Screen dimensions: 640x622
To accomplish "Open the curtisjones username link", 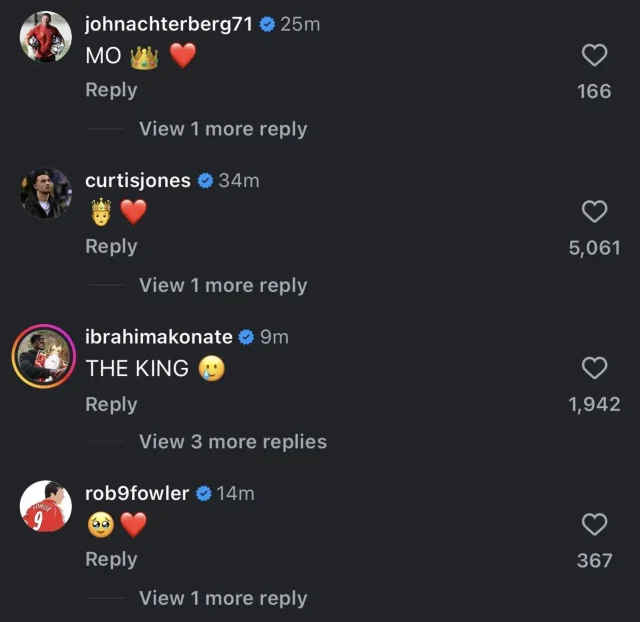I will (x=138, y=181).
